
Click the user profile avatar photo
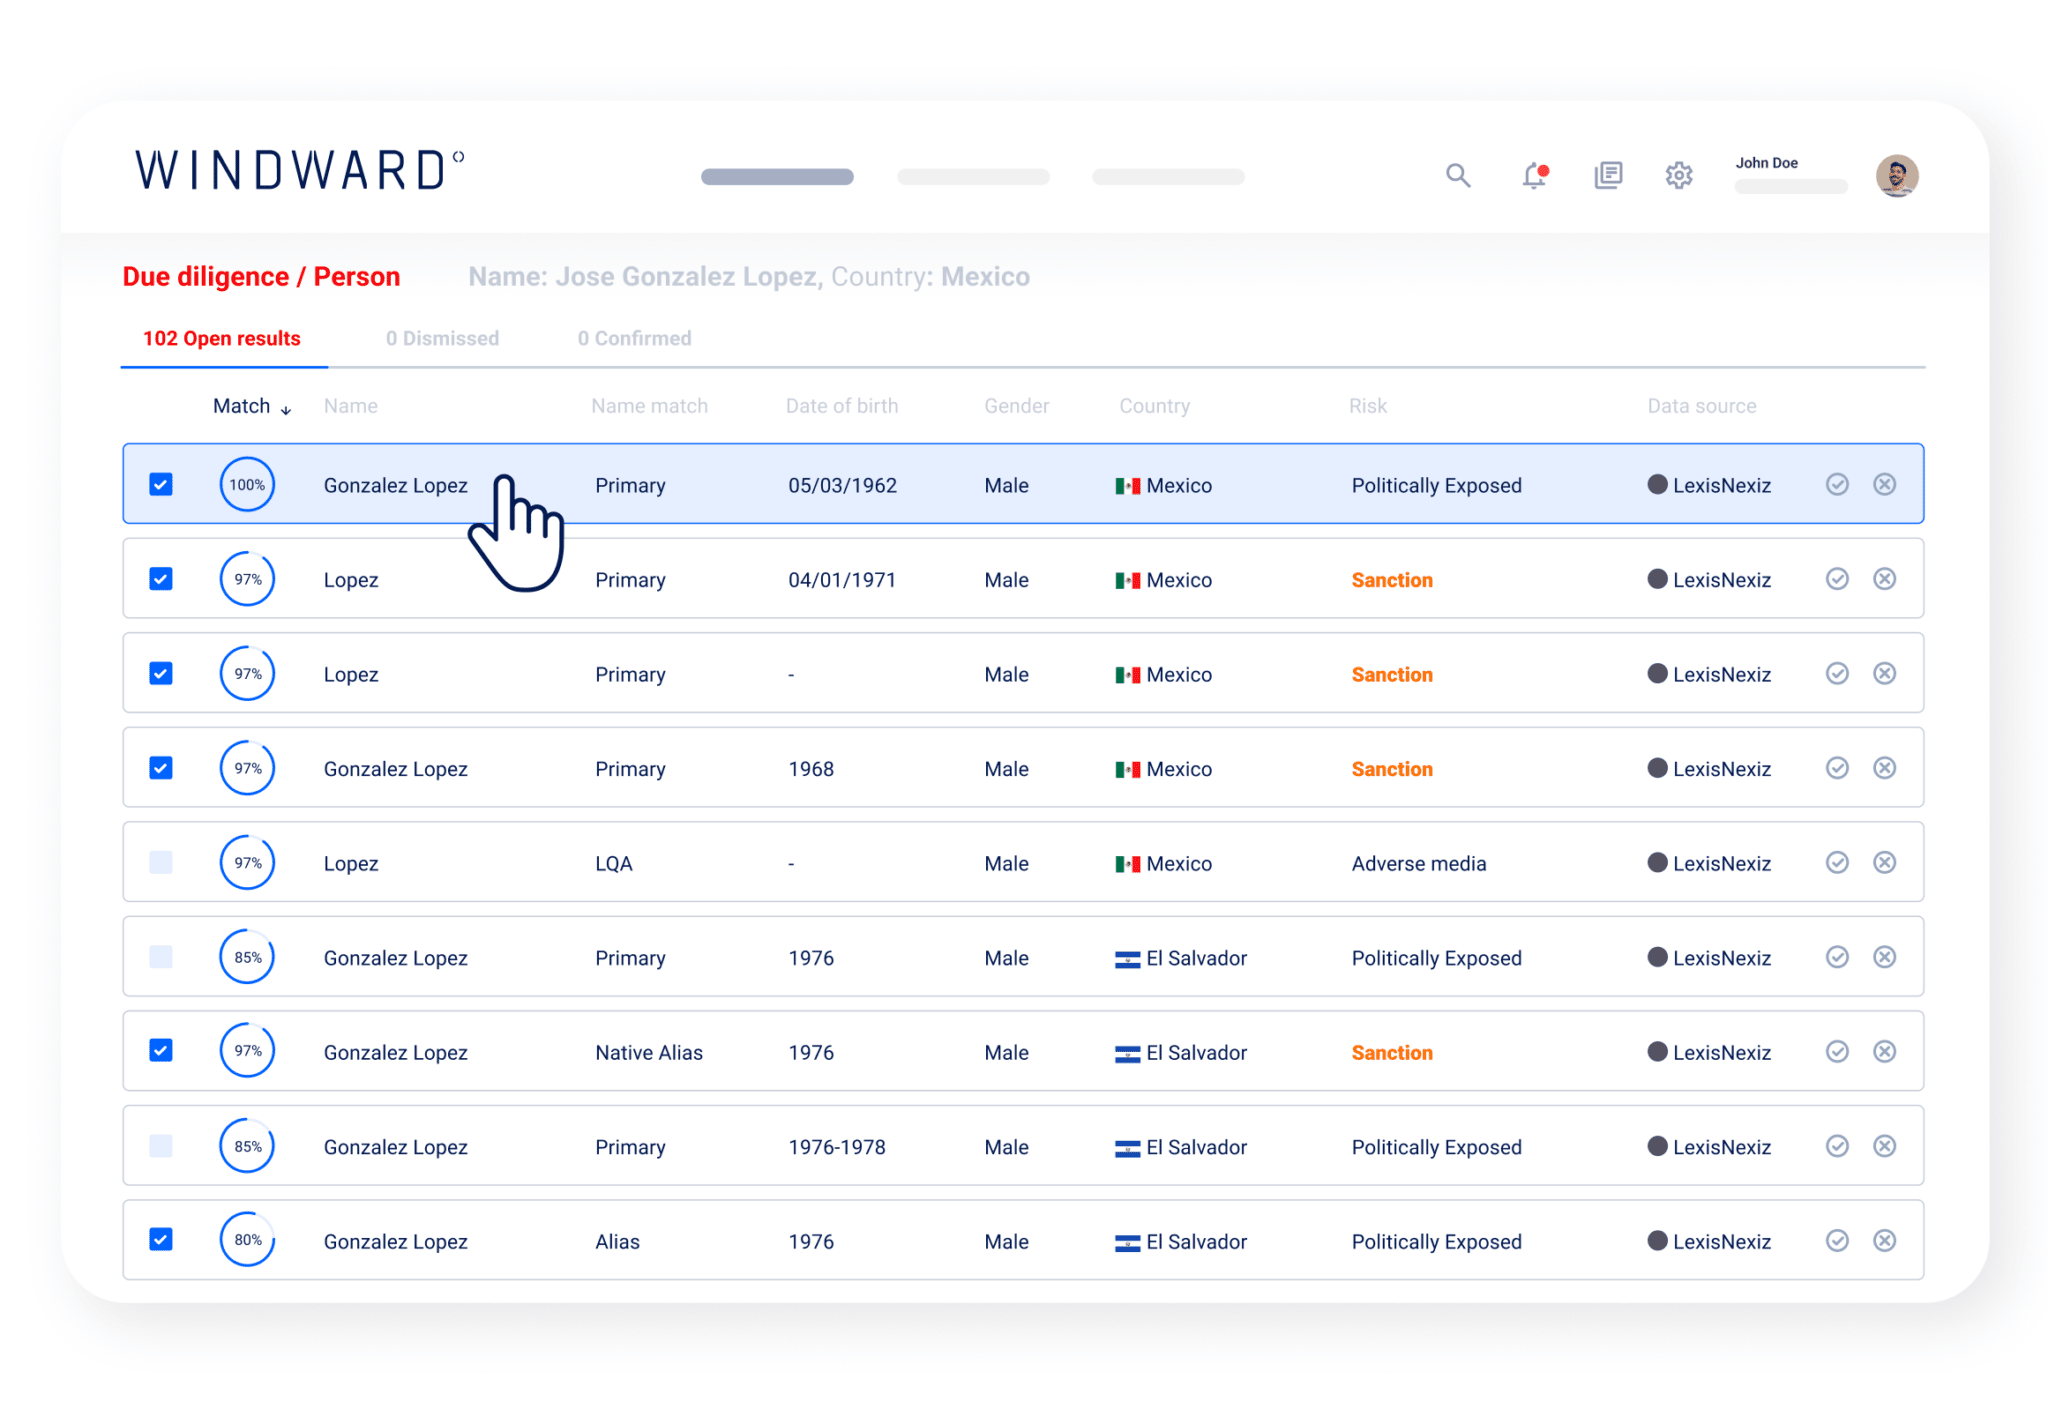click(1896, 176)
